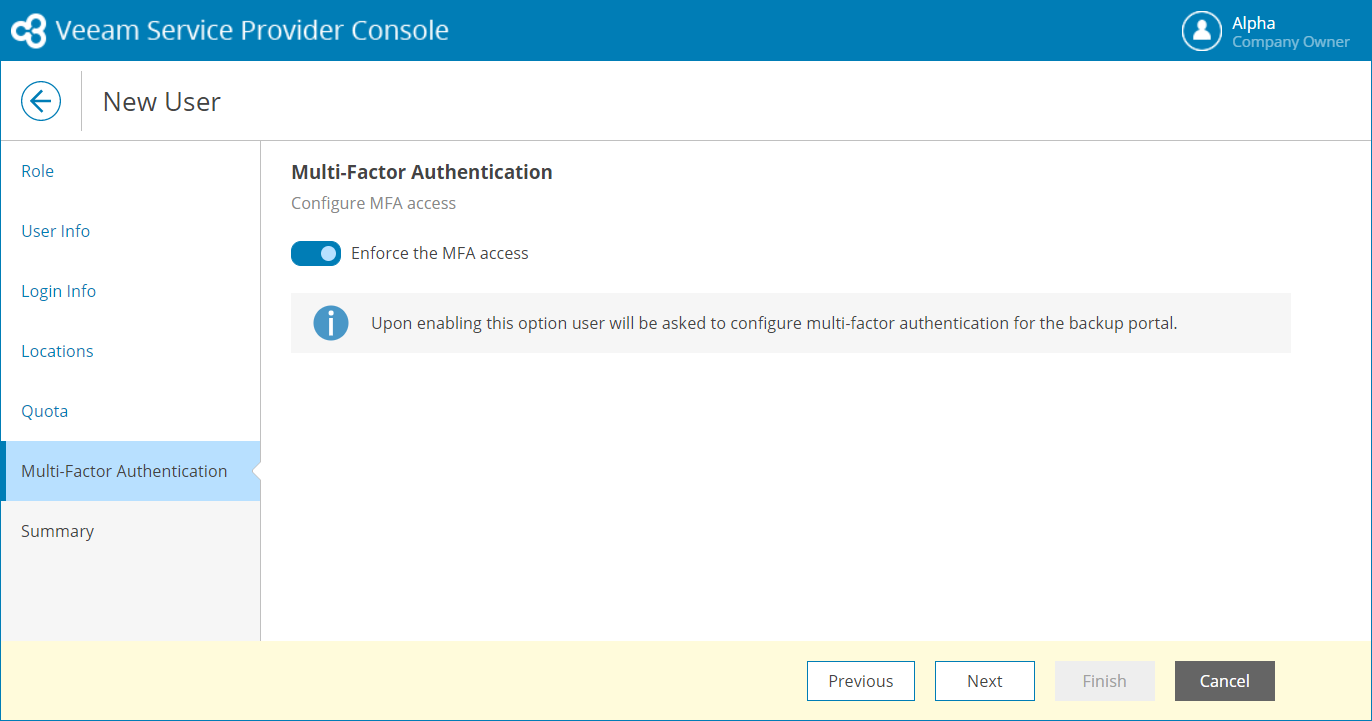Click the blue information icon

click(331, 323)
